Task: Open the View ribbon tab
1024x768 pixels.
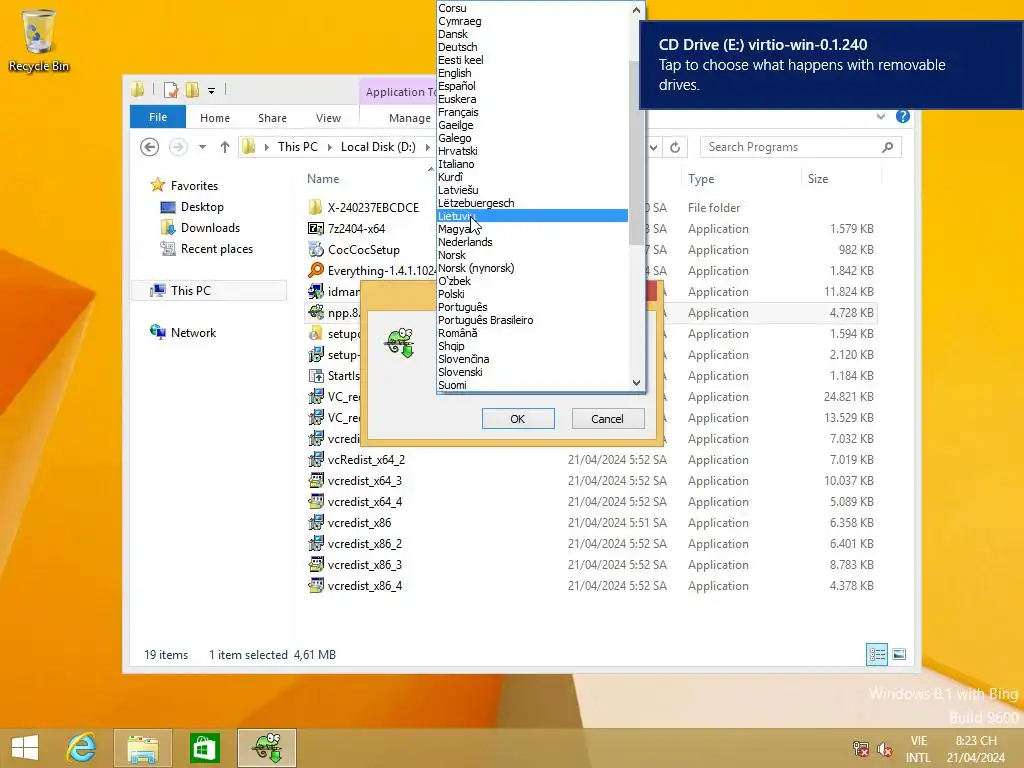Action: [328, 118]
